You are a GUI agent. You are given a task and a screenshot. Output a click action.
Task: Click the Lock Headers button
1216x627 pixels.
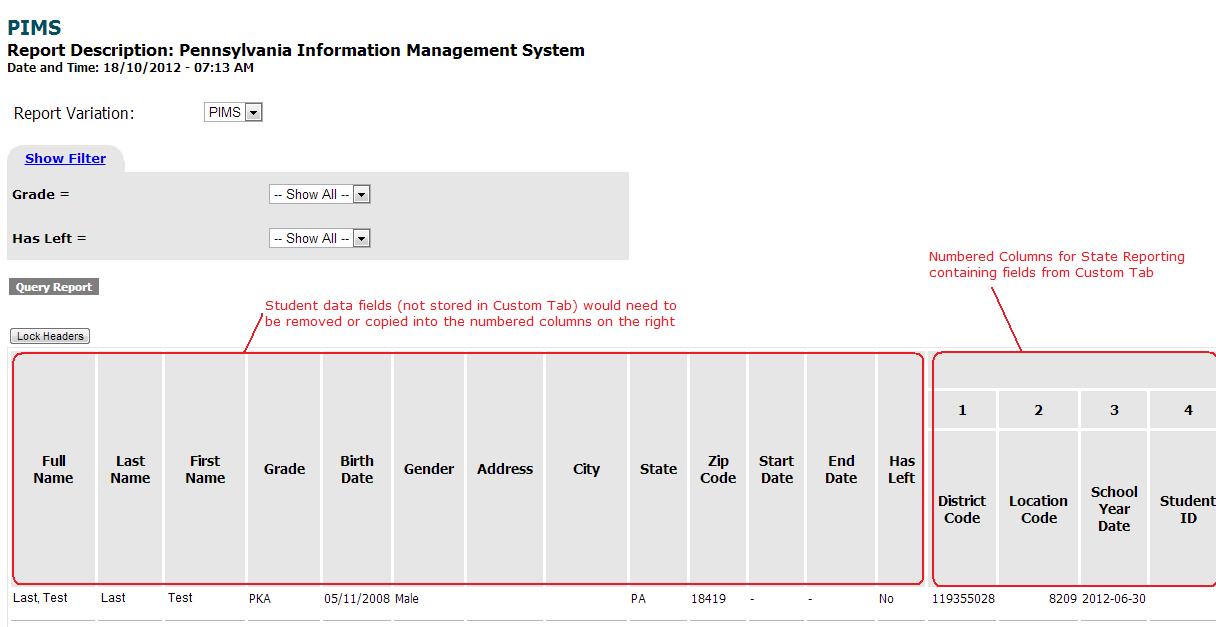point(50,336)
